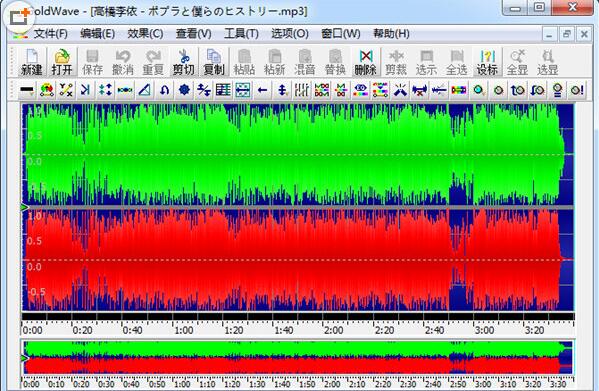Screen dimensions: 599x391
Task: Click the 1:30 mark on the overview ruler
Action: point(257,384)
